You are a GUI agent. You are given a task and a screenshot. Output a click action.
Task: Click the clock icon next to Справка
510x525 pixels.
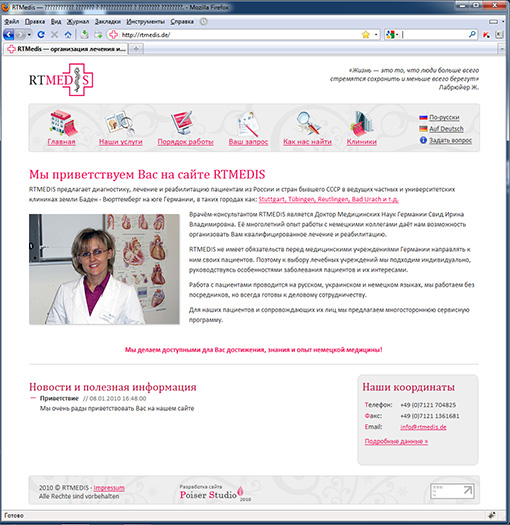[x=204, y=21]
